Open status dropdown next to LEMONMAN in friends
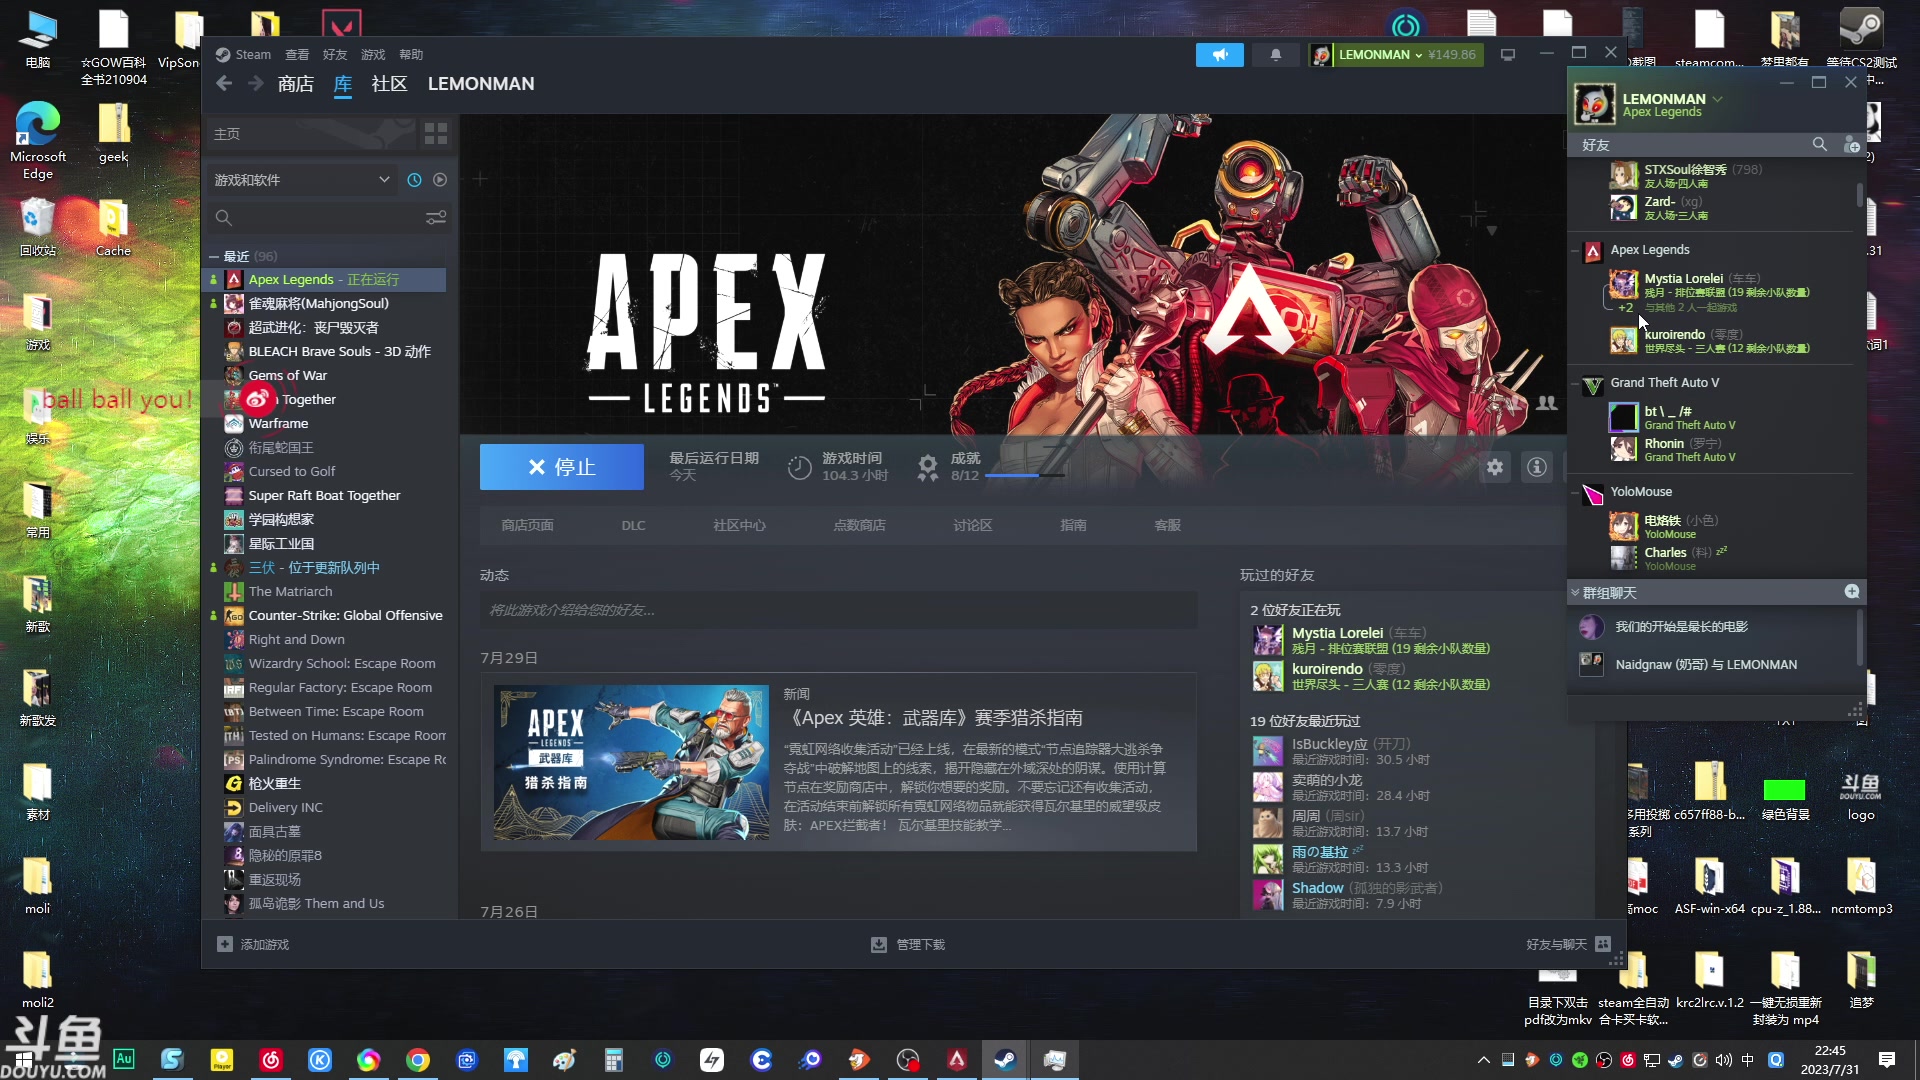The width and height of the screenshot is (1920, 1080). pos(1718,99)
